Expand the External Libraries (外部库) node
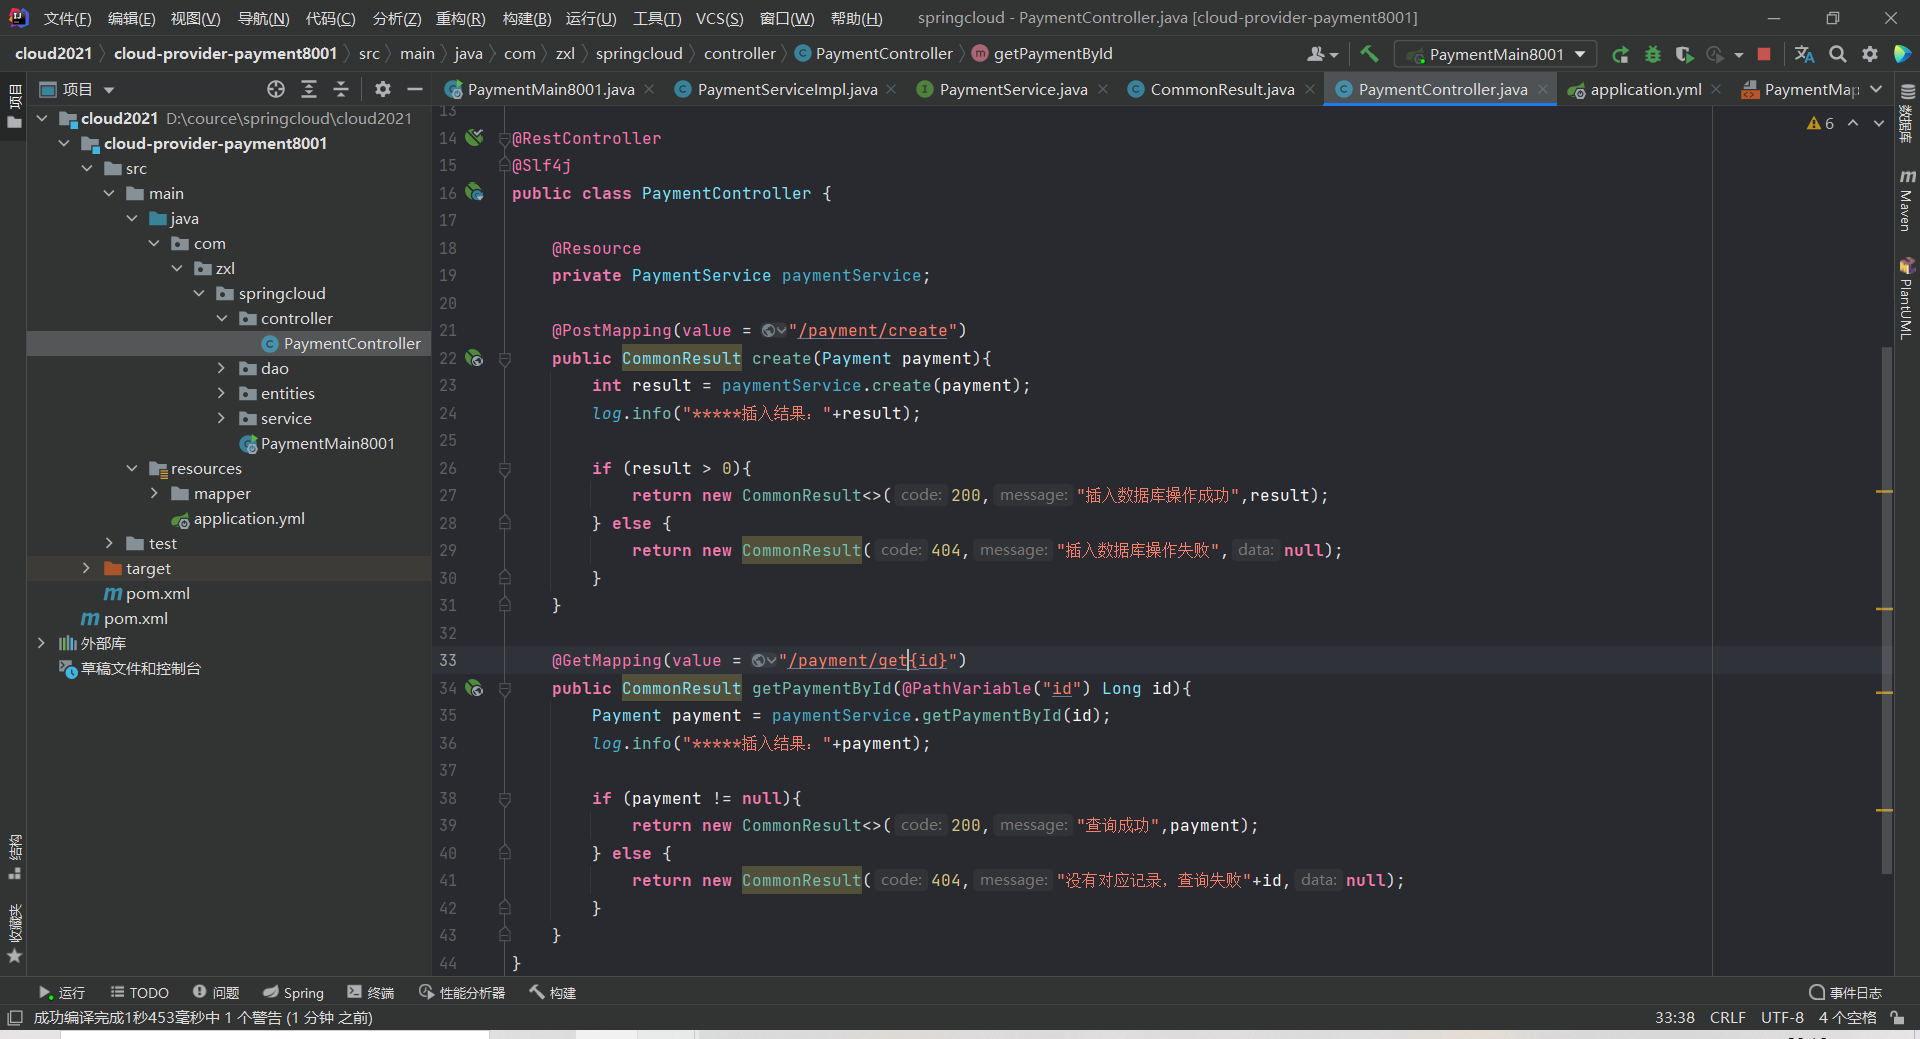 (41, 643)
